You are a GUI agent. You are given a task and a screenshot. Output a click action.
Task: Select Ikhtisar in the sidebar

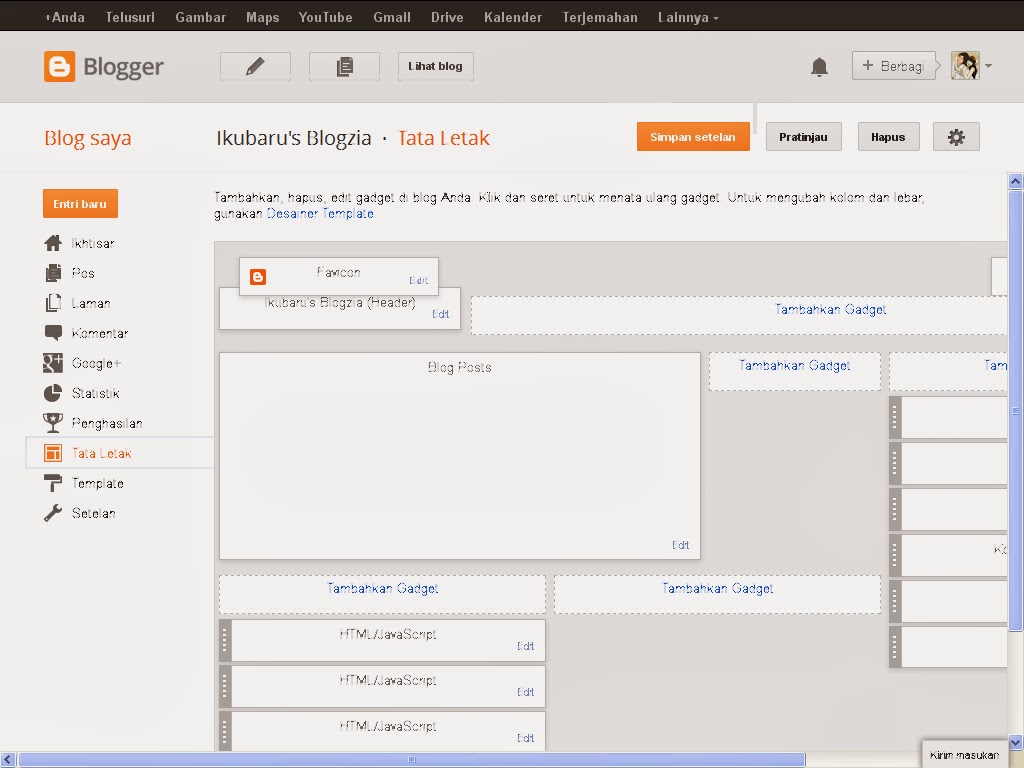pos(93,243)
